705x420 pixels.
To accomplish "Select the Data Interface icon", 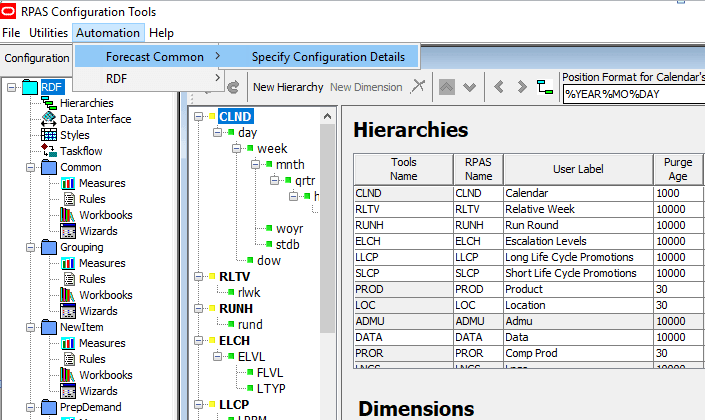I will [x=49, y=119].
